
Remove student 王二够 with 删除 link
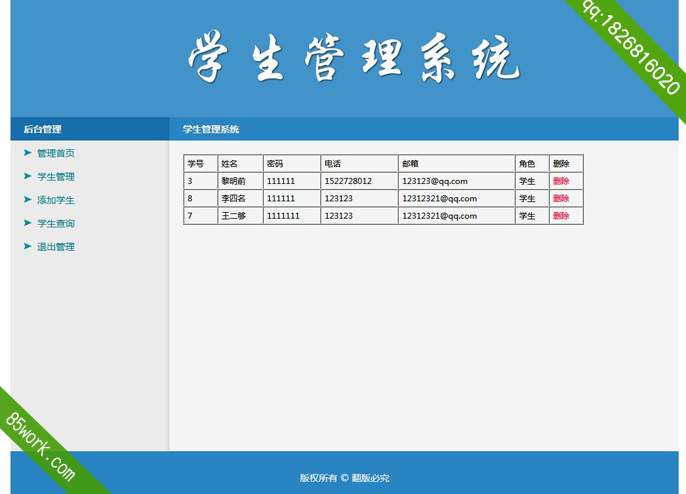(x=560, y=216)
